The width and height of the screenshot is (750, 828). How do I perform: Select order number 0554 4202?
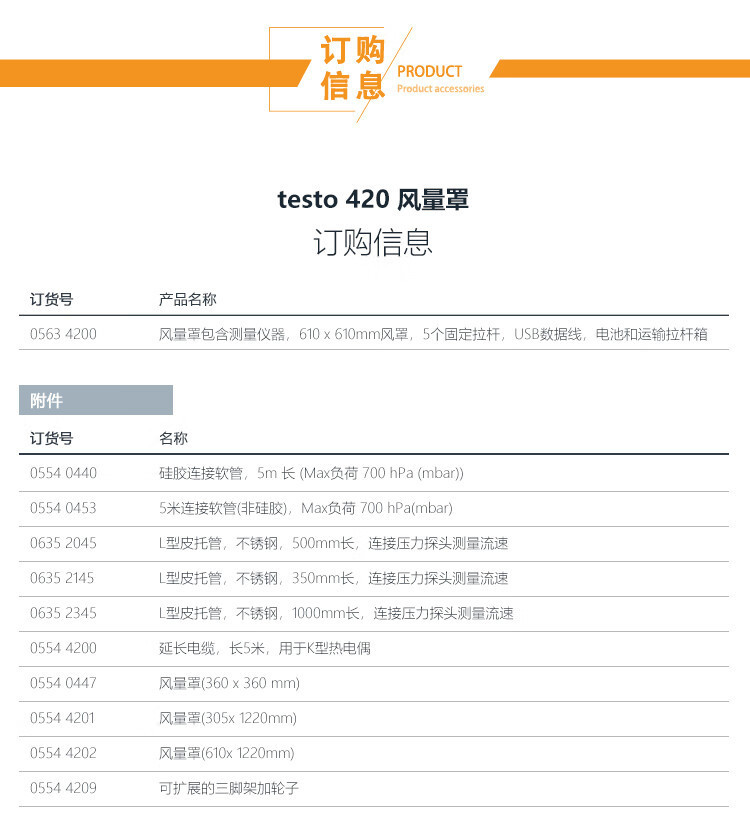click(63, 752)
